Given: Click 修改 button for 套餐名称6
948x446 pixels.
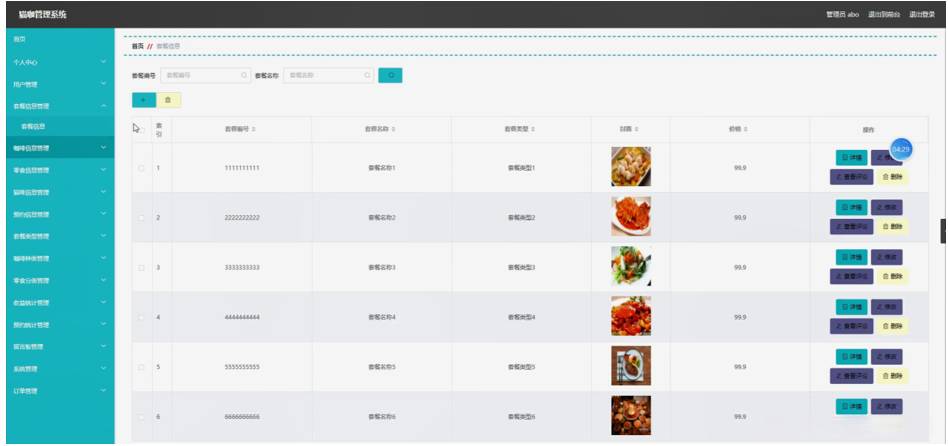Looking at the screenshot, I should tap(886, 407).
